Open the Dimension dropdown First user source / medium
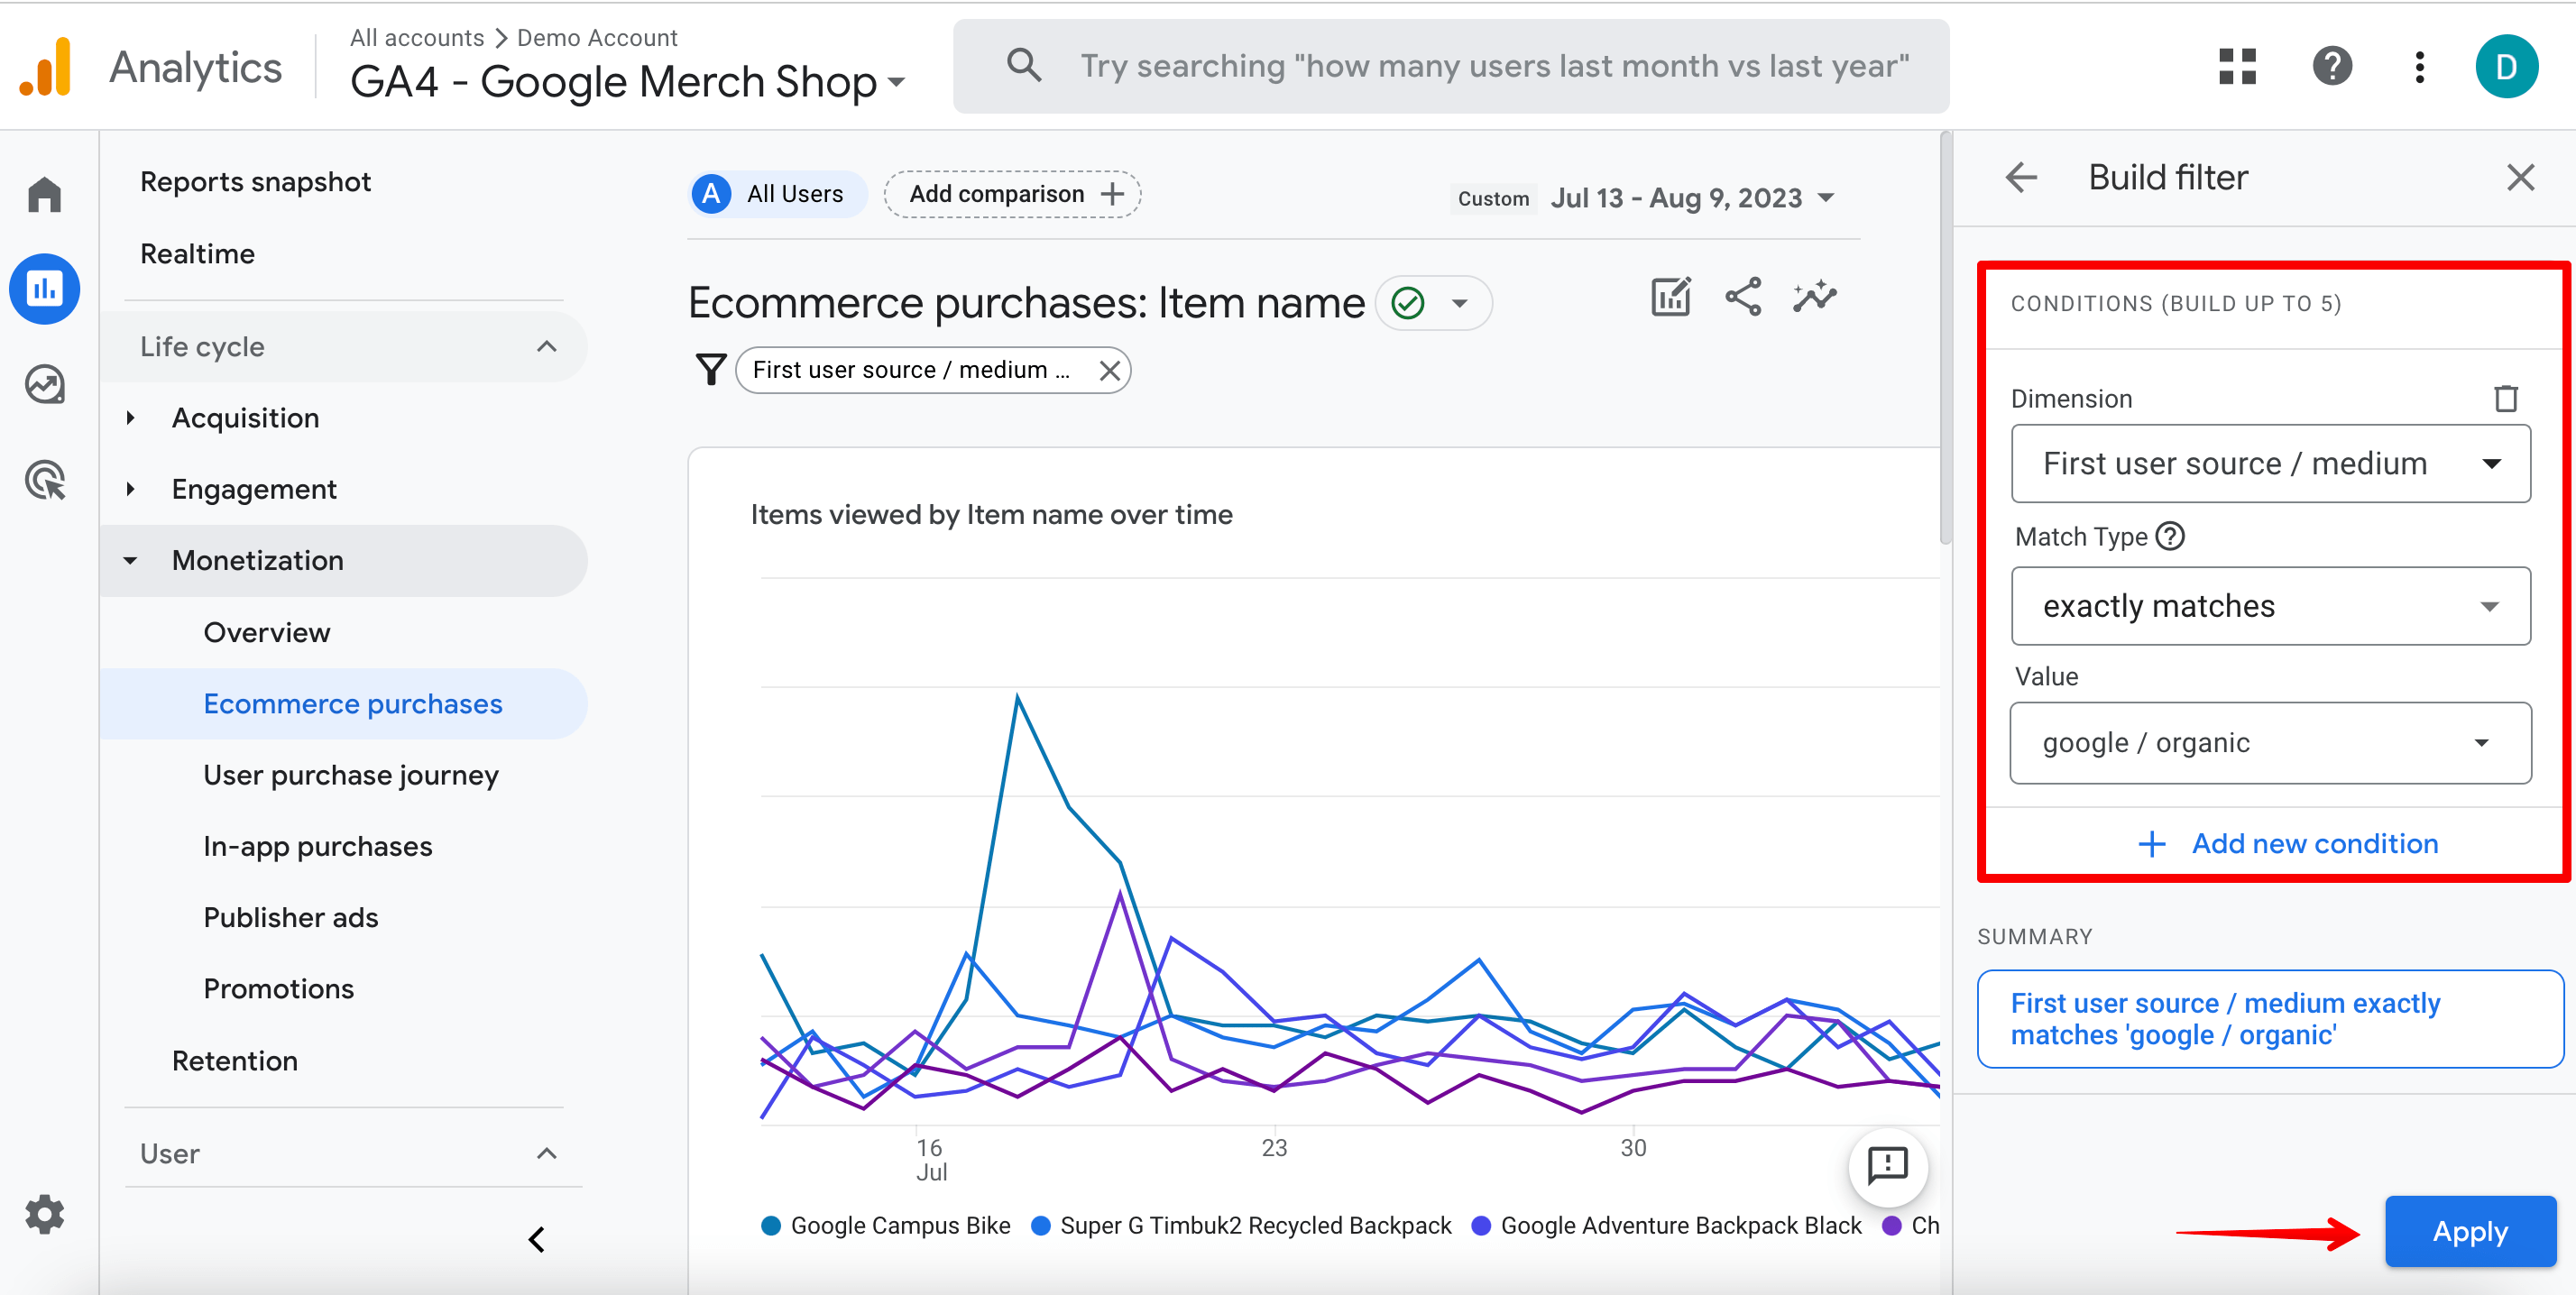 point(2271,464)
